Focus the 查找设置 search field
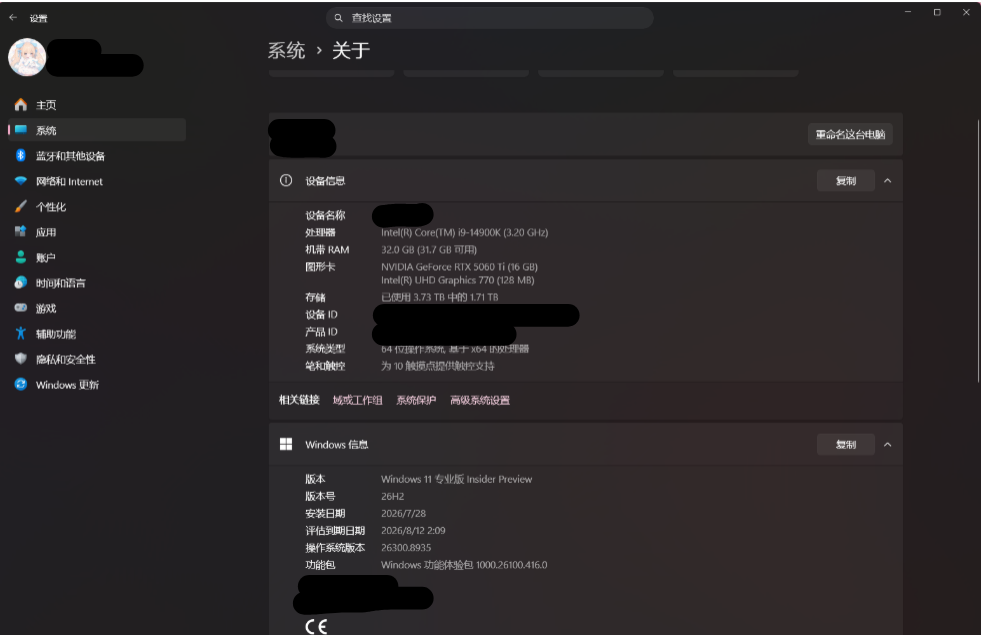The width and height of the screenshot is (982, 635). click(x=489, y=18)
